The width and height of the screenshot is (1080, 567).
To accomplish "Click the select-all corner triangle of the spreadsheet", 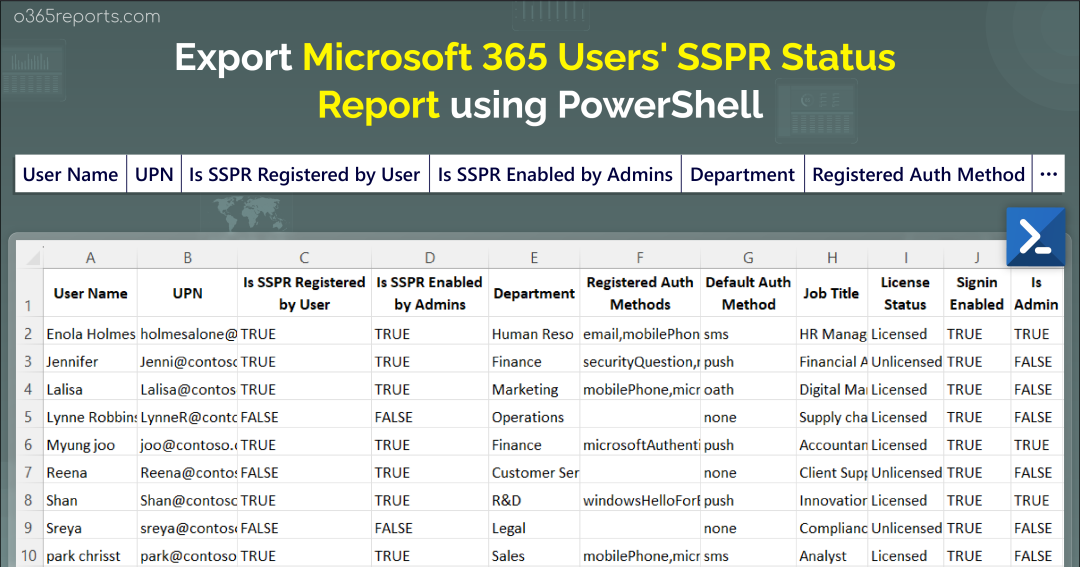I will (32, 258).
